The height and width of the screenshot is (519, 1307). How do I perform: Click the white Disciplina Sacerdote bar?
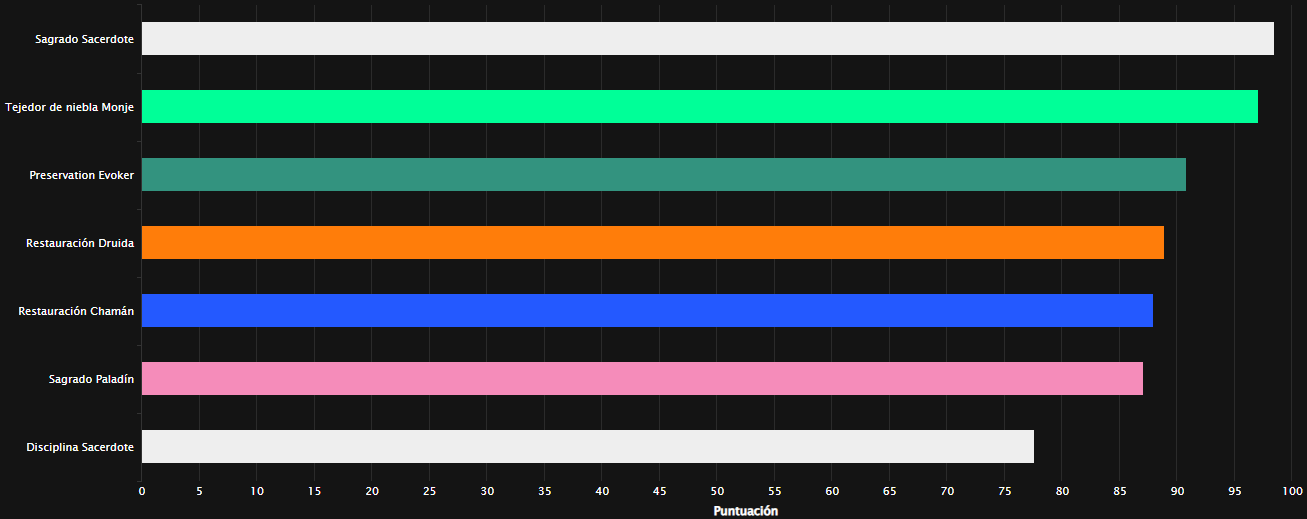coord(587,447)
